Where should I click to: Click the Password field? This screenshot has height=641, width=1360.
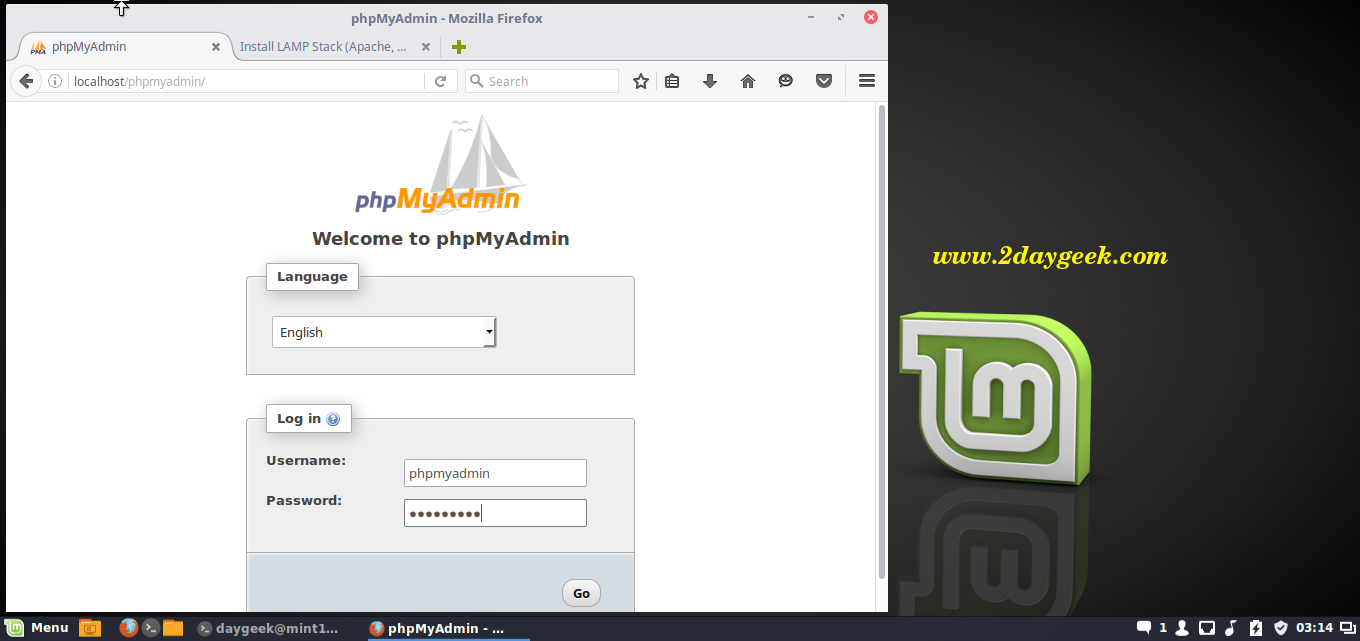(x=495, y=513)
